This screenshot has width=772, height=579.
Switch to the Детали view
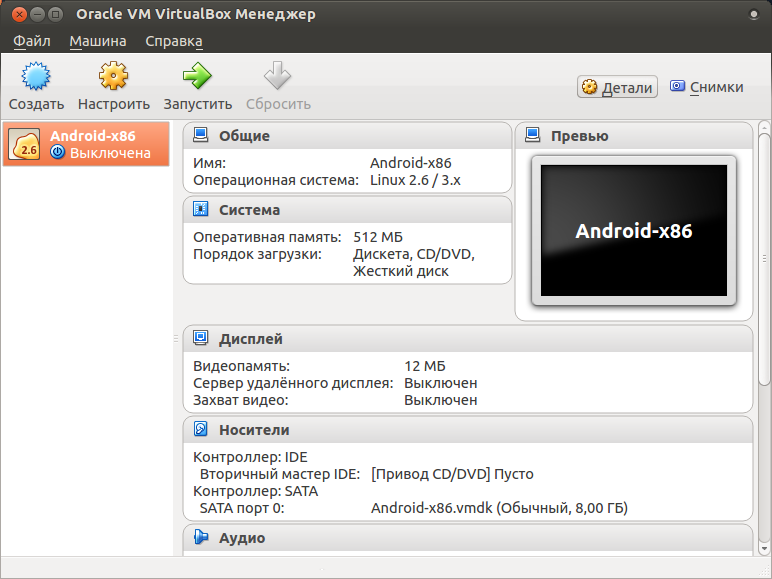[x=617, y=87]
